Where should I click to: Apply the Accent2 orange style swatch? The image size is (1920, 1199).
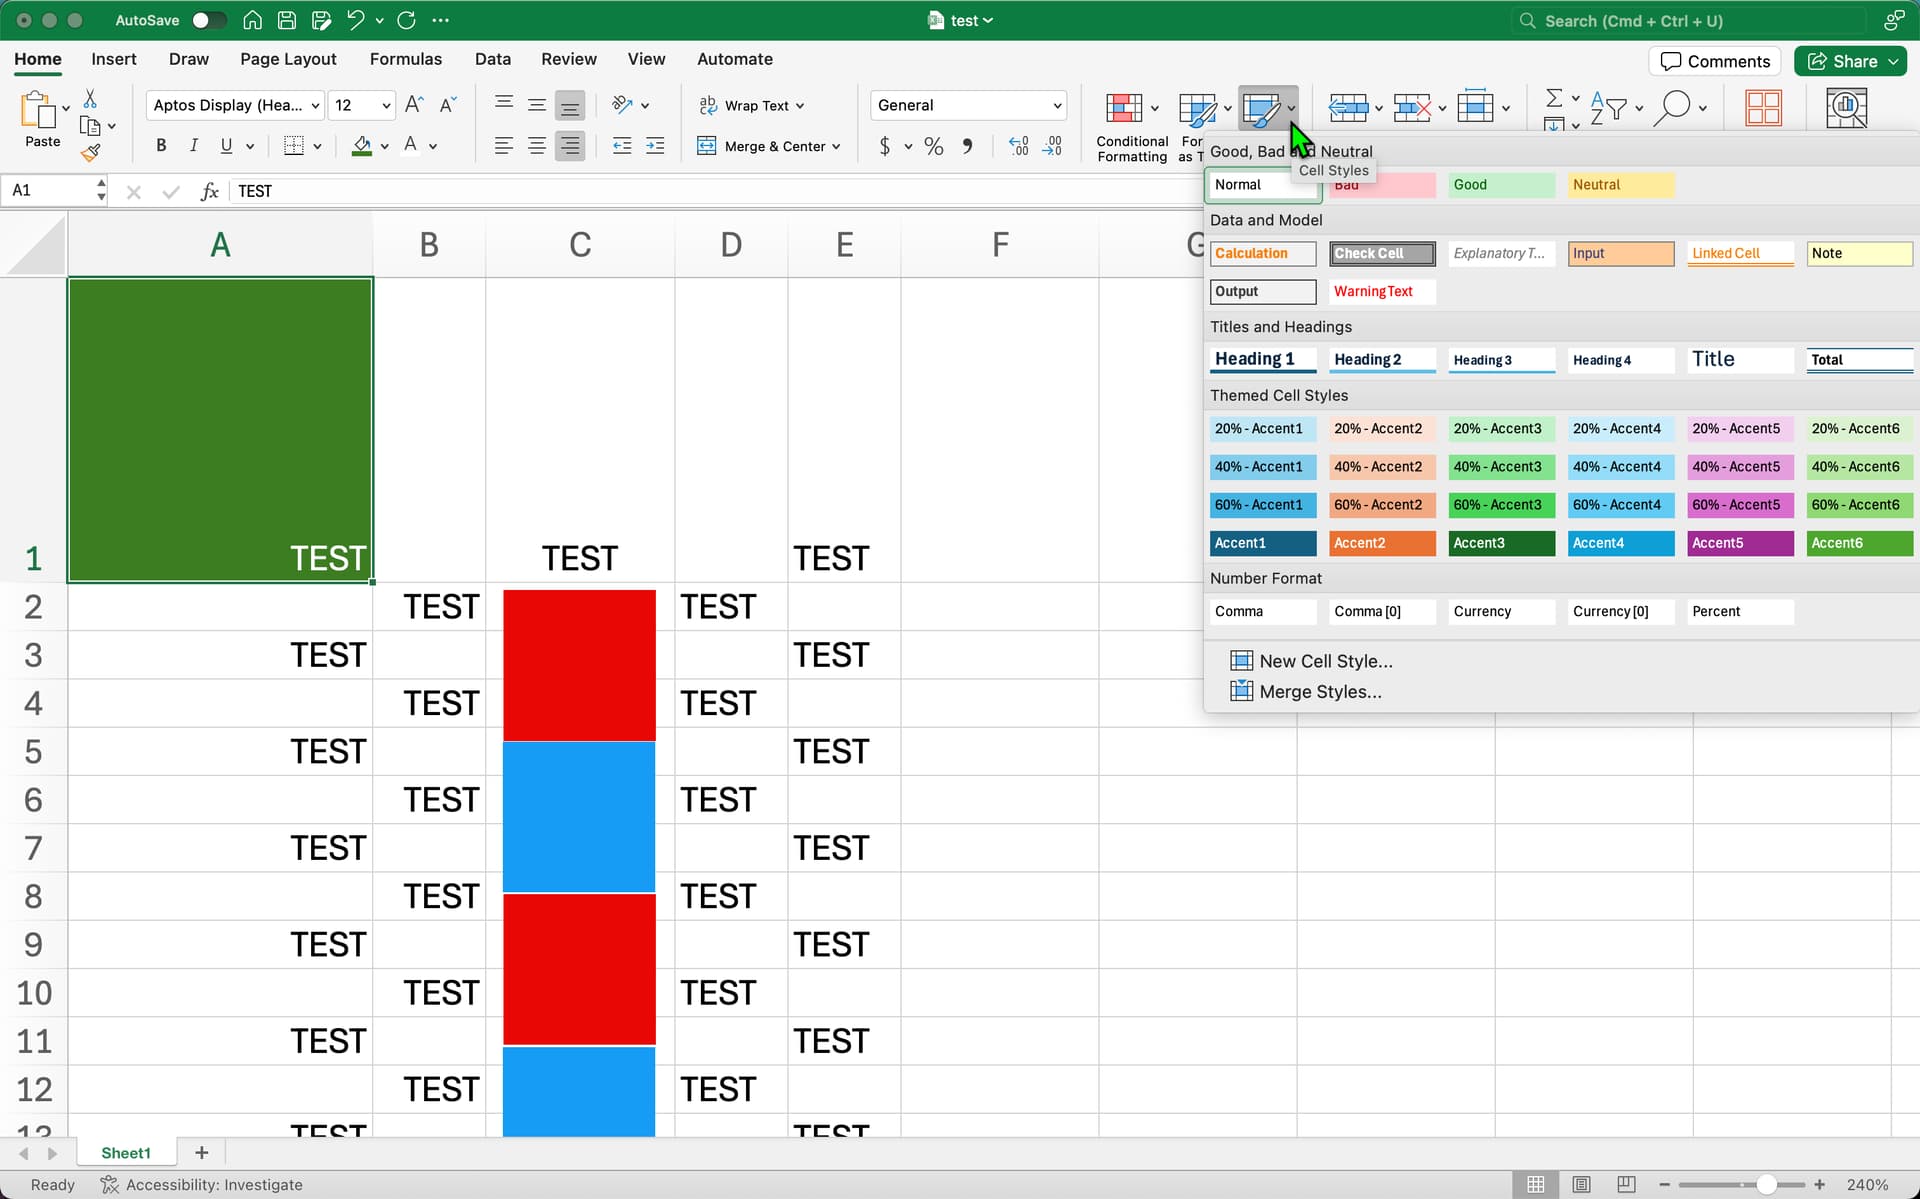(1382, 543)
